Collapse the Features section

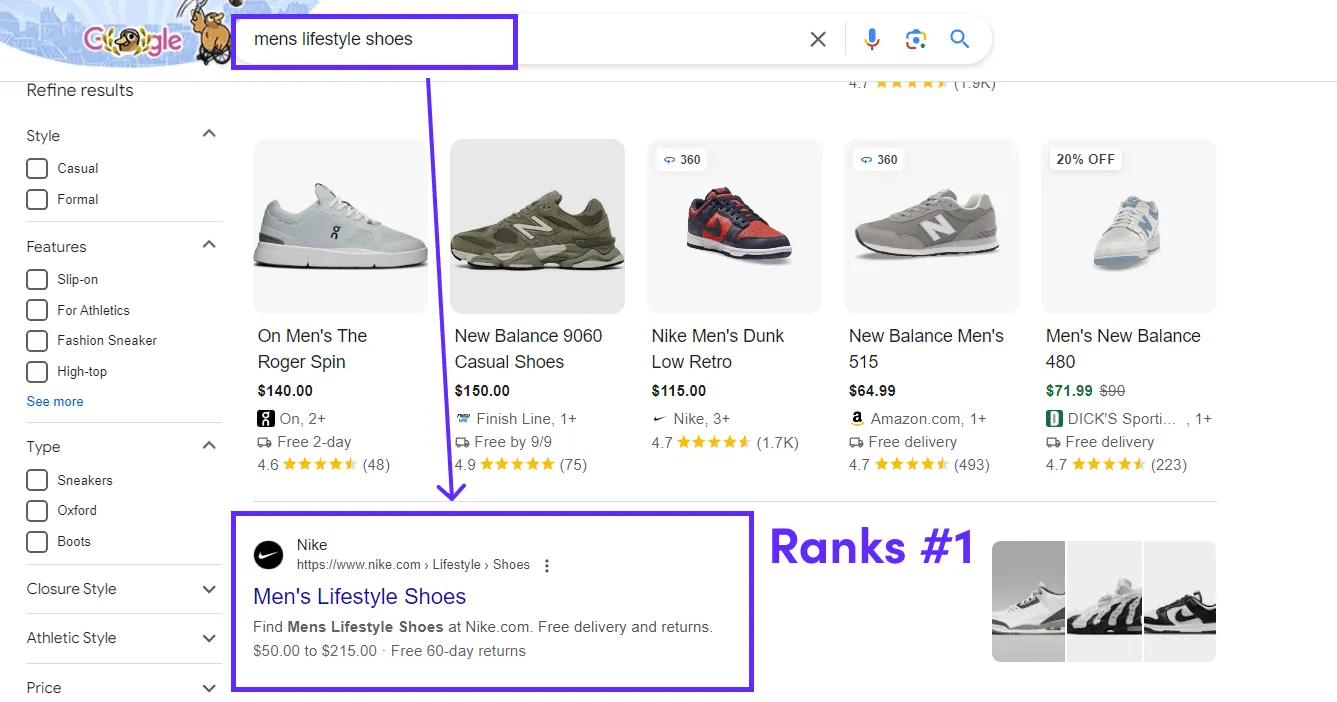[x=209, y=243]
